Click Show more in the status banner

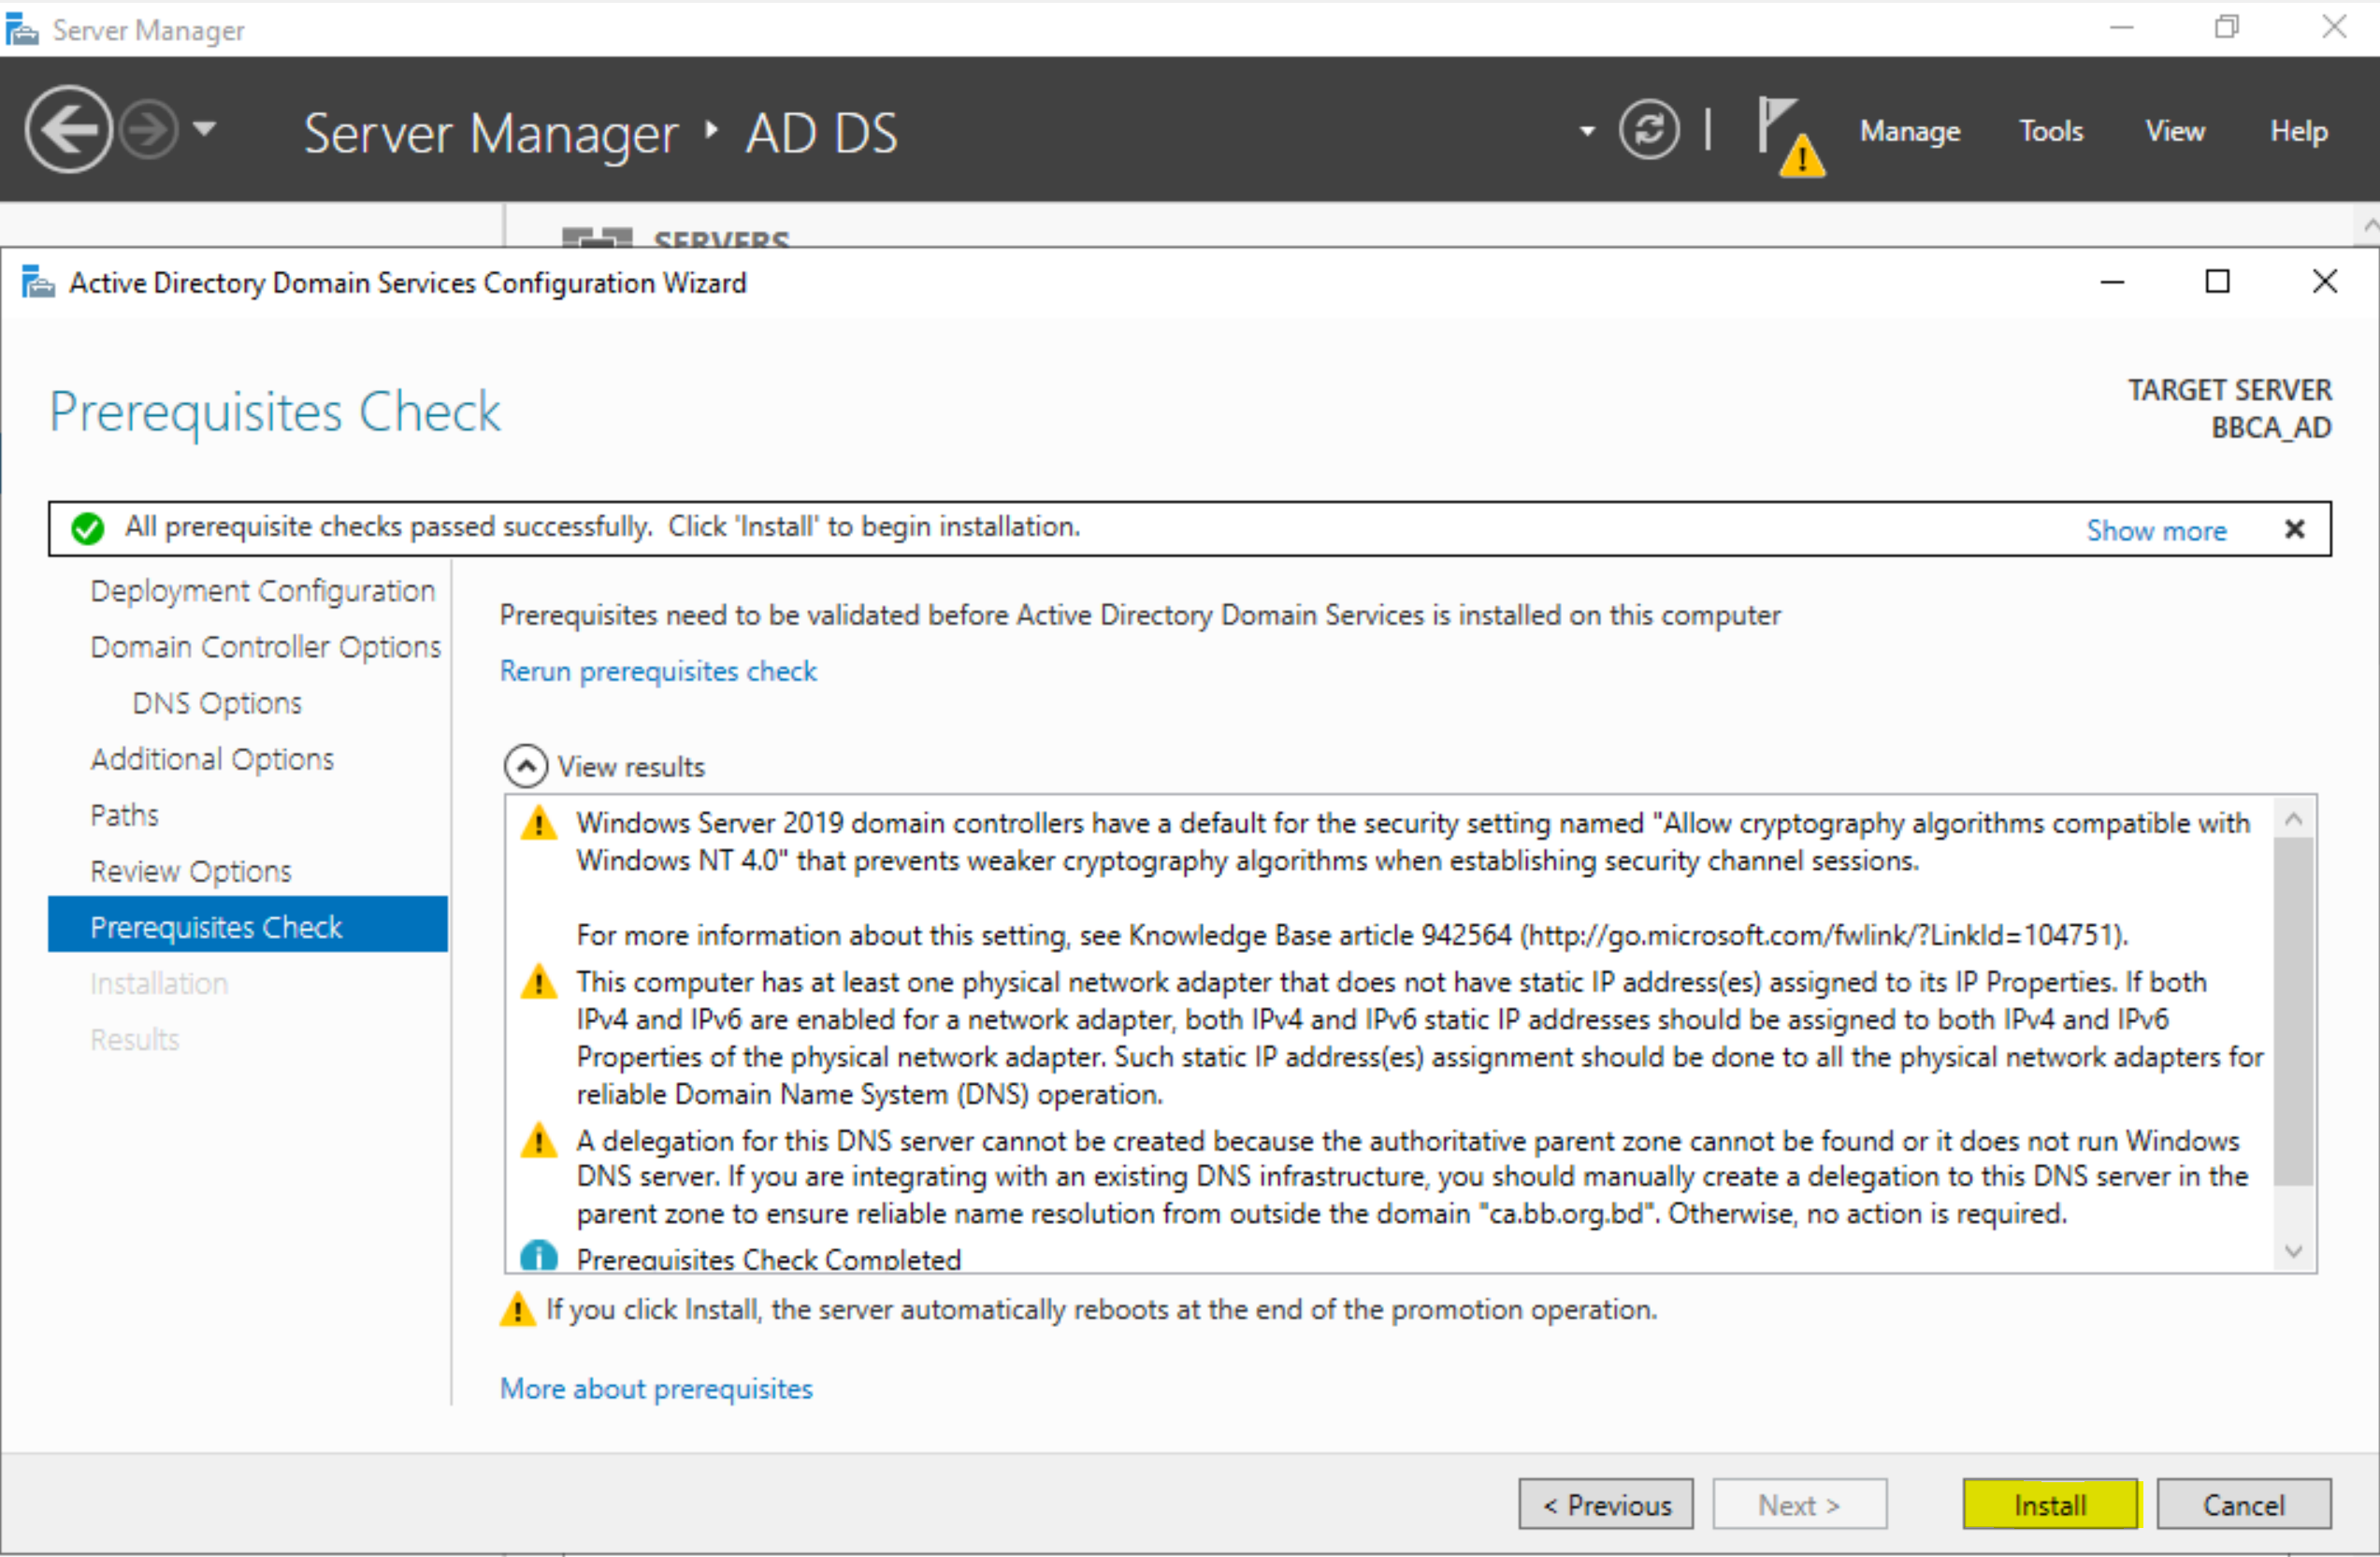(x=2156, y=530)
